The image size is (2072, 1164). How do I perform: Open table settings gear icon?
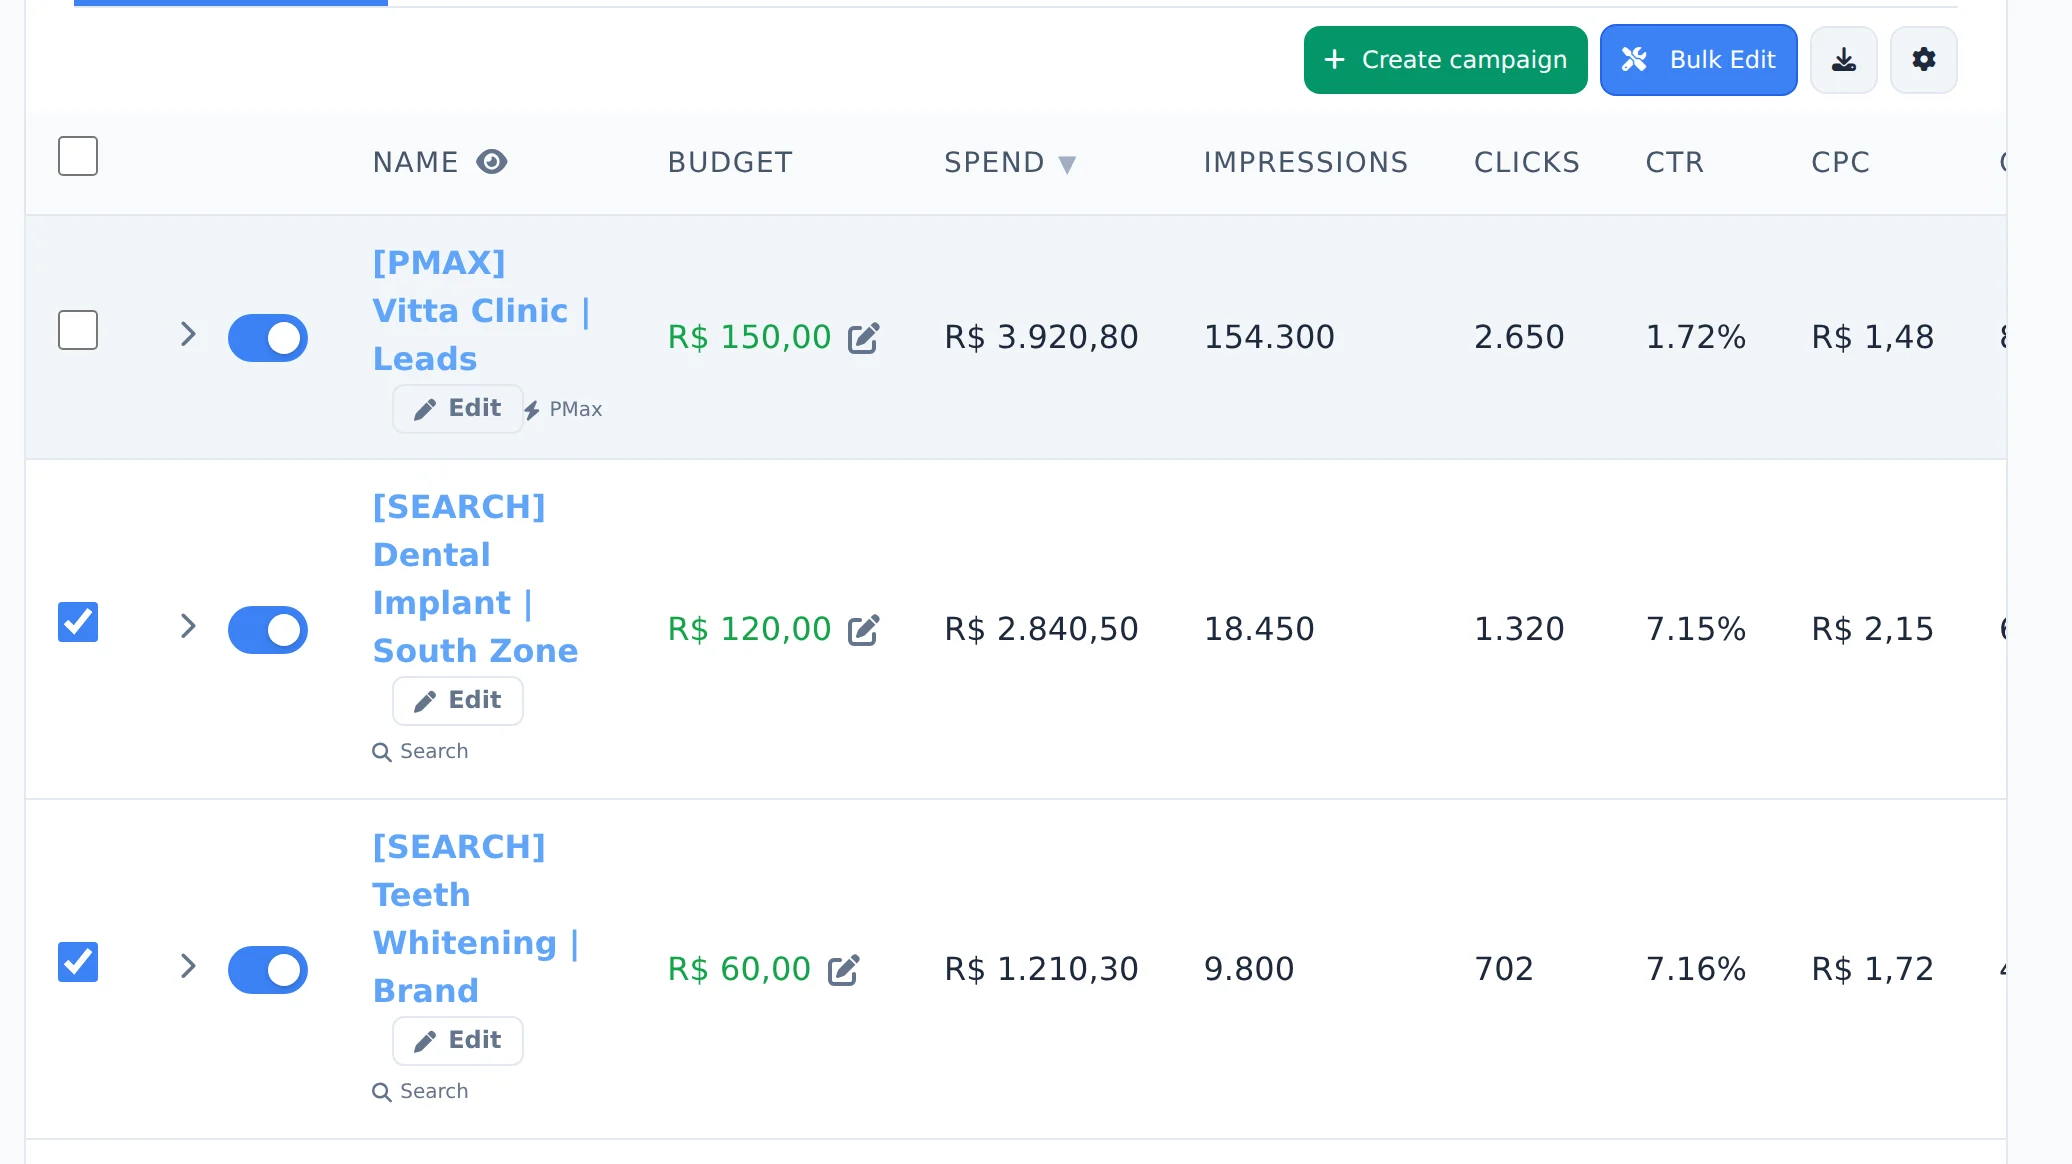click(x=1923, y=60)
